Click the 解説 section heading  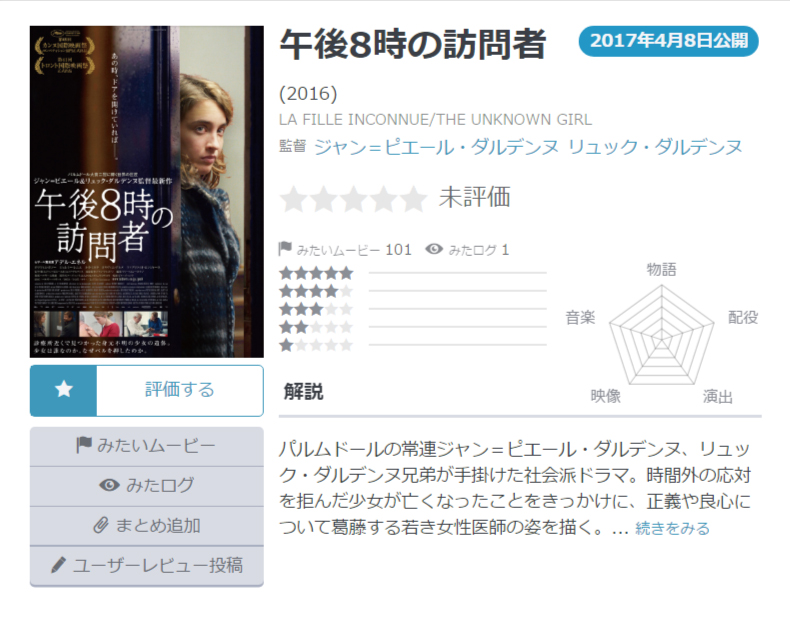(303, 391)
